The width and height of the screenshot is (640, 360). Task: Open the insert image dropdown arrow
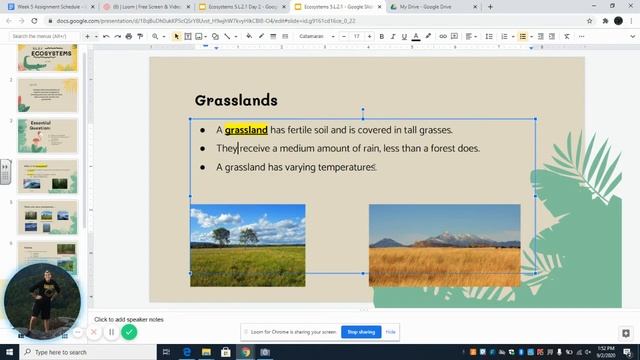pos(205,36)
